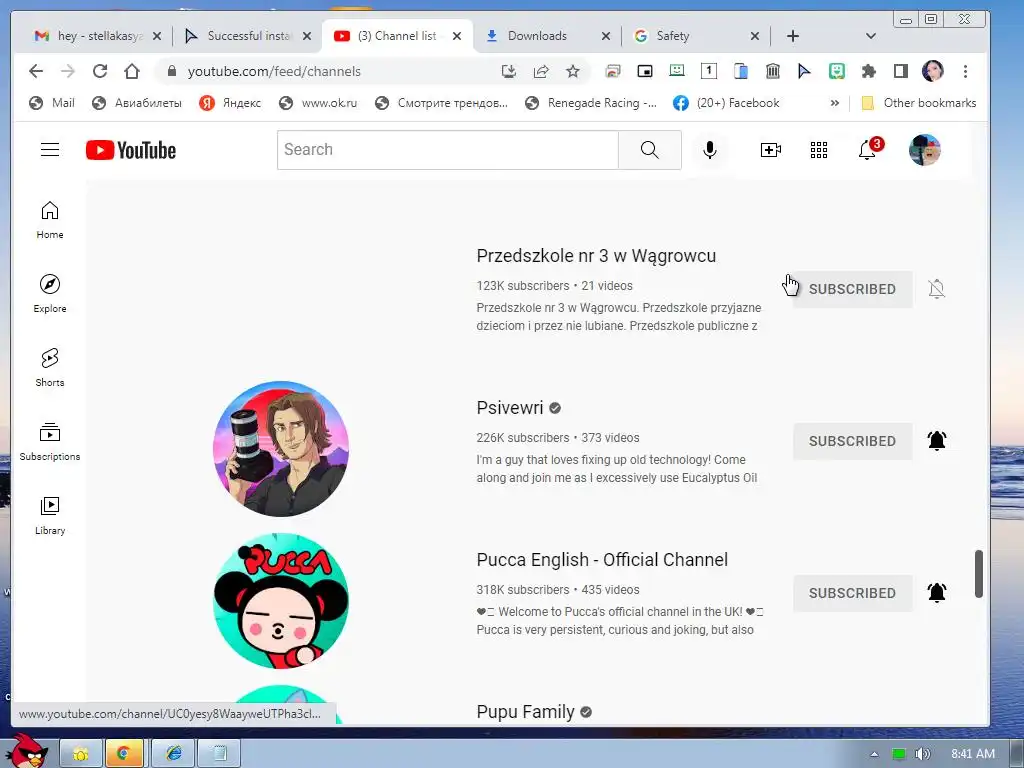This screenshot has width=1024, height=768.
Task: Toggle notifications bell for Pucca English
Action: coord(936,593)
